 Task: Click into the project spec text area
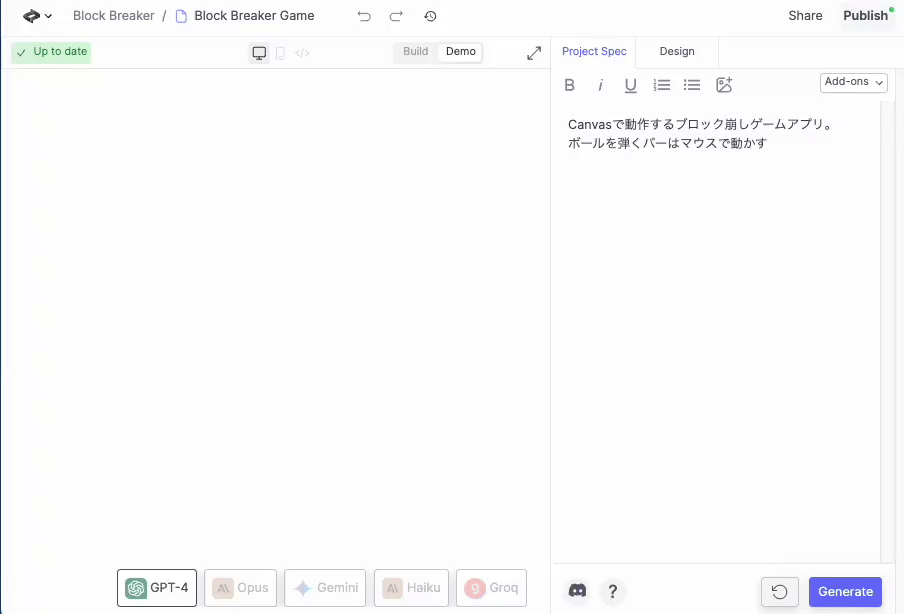point(716,332)
